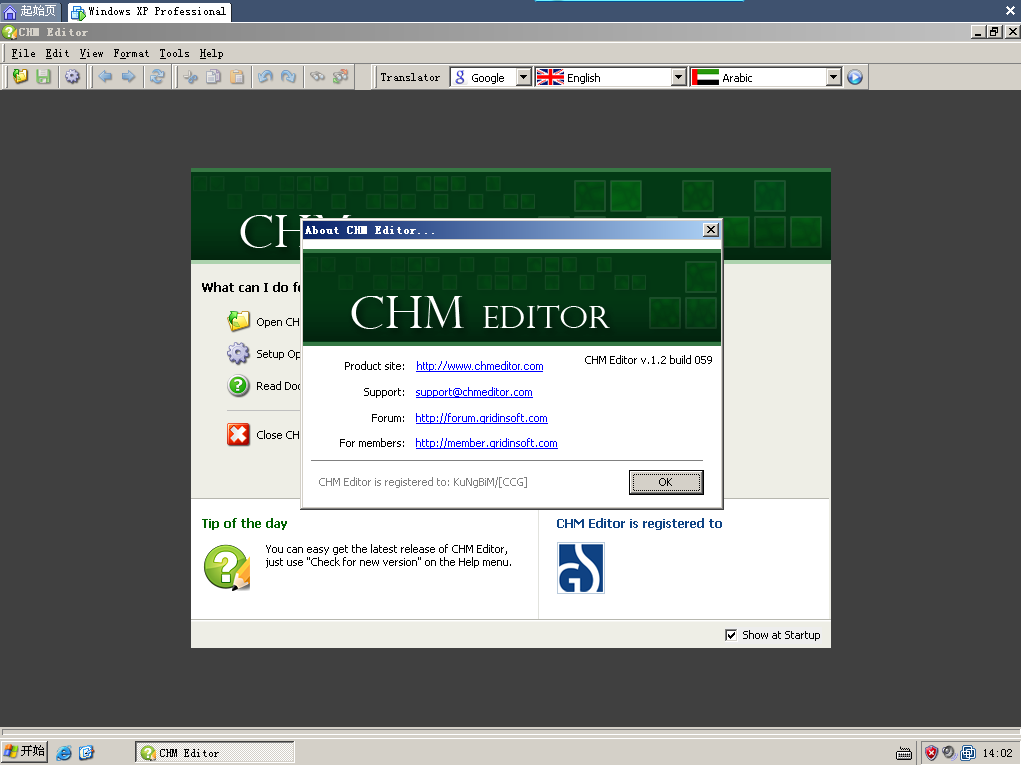Screen dimensions: 1021x765
Task: Open the File menu
Action: click(x=23, y=53)
